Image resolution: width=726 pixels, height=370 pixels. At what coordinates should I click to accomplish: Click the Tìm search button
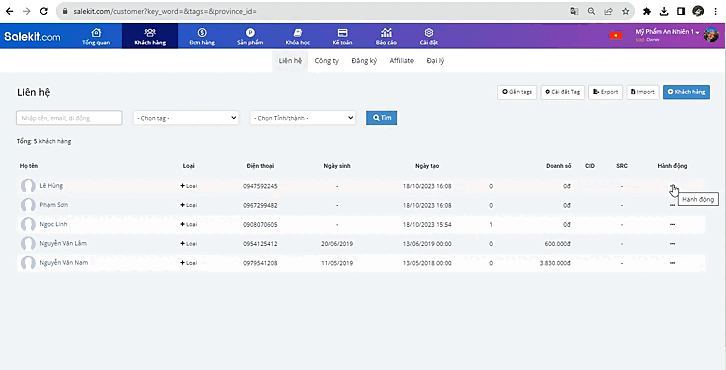coord(382,118)
